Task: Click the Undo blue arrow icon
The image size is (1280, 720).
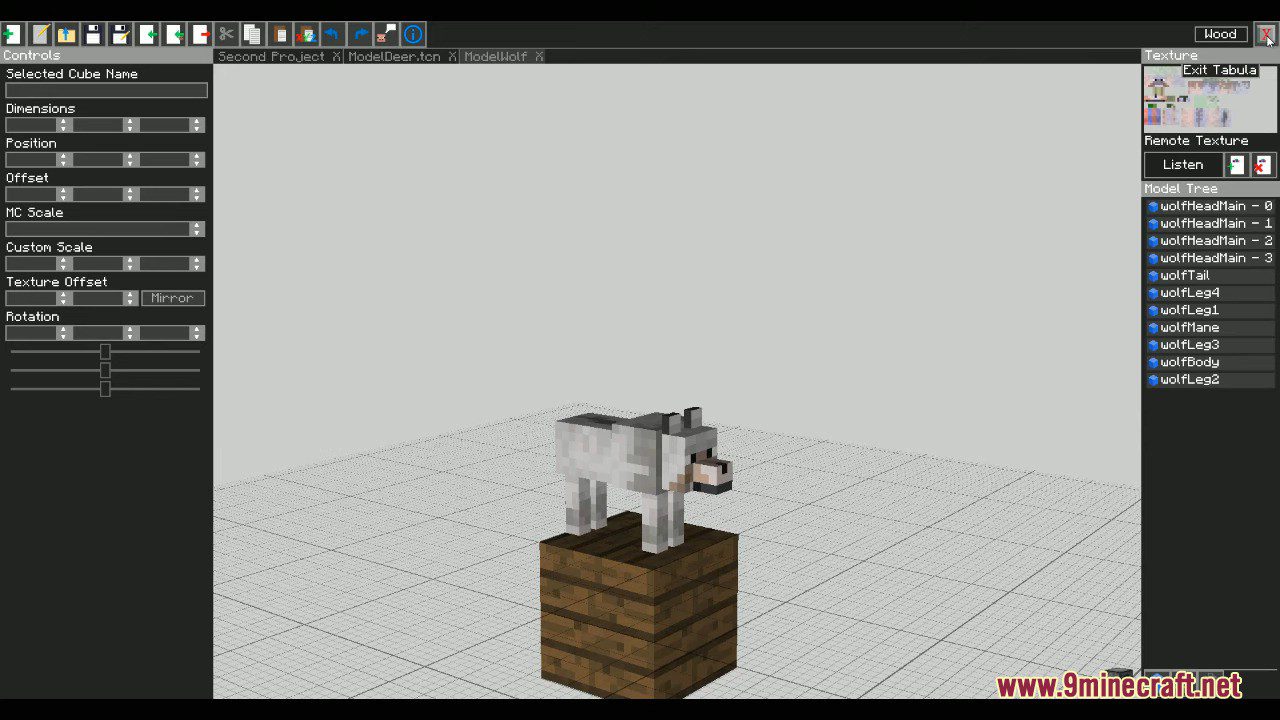Action: click(333, 34)
